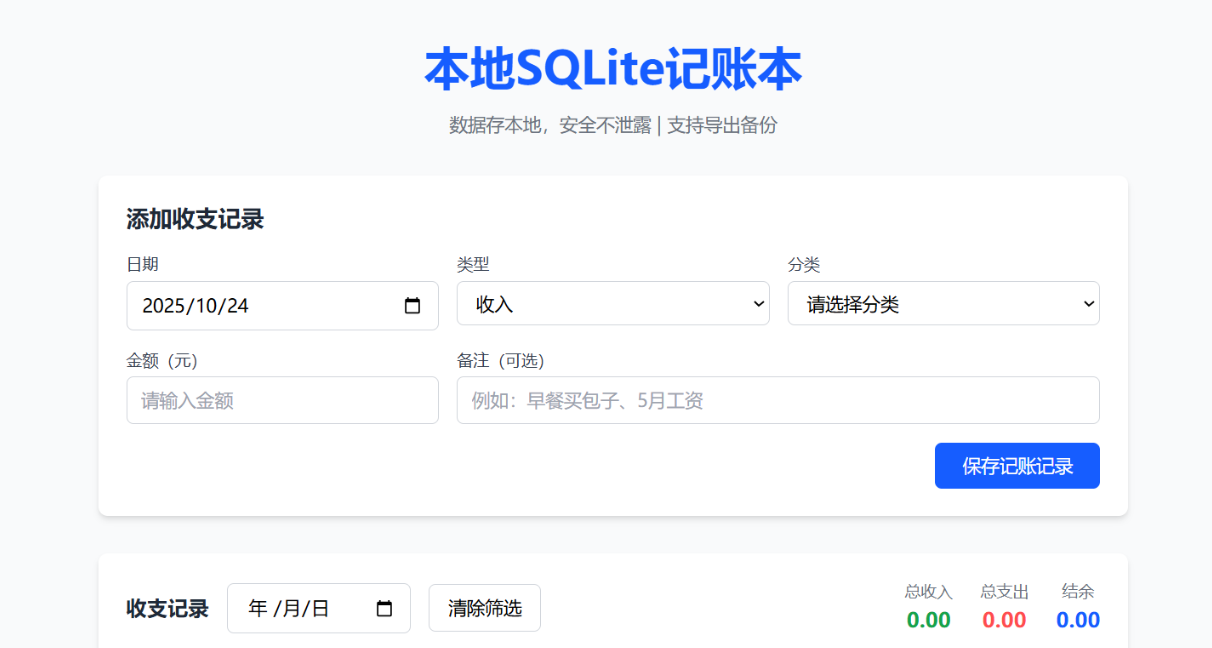Viewport: 1212px width, 648px height.
Task: Click the 备注（可选）field label
Action: coord(500,360)
